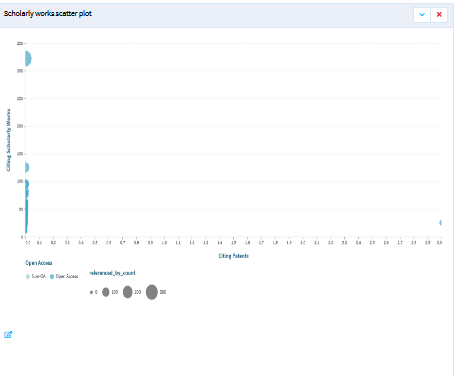Click the Non-OA green color swatch

pyautogui.click(x=28, y=277)
